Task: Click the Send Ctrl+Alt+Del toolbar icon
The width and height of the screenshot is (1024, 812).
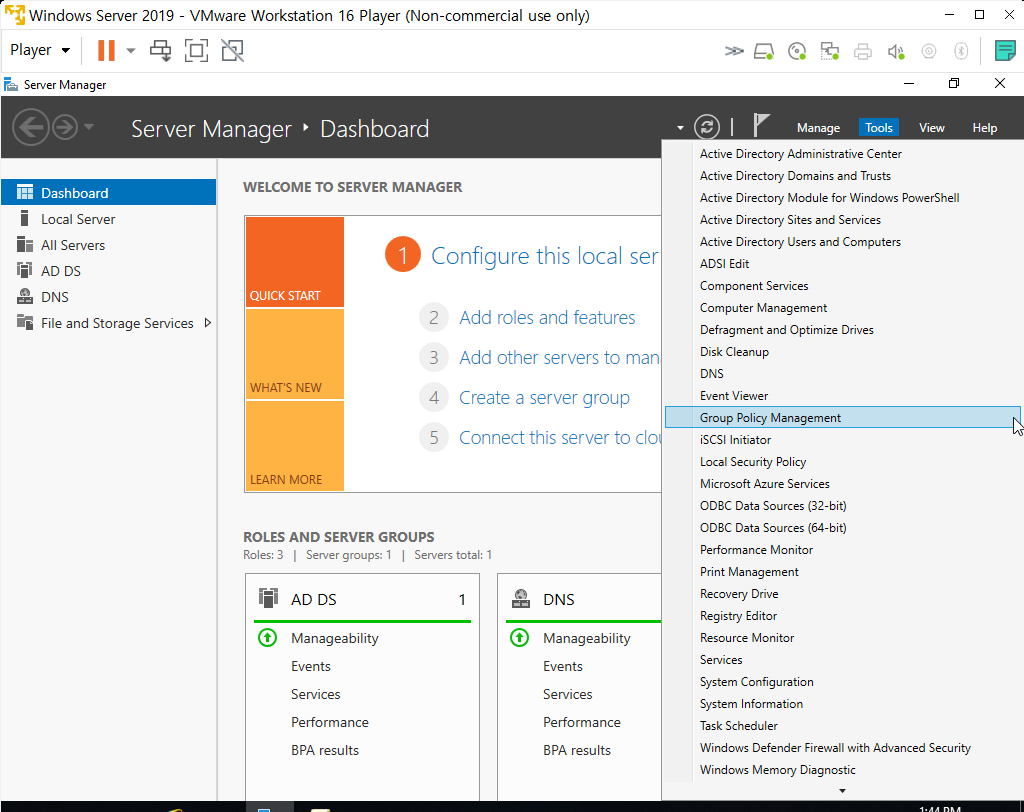Action: click(160, 50)
